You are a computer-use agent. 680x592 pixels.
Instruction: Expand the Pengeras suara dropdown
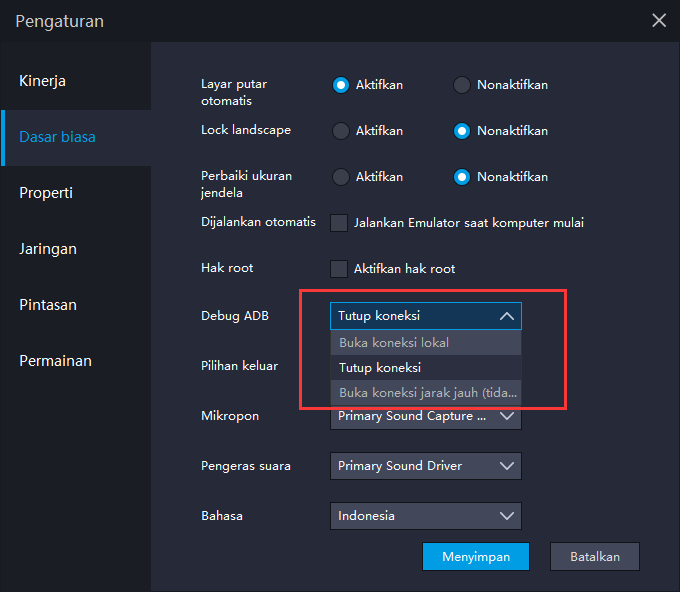tap(425, 466)
